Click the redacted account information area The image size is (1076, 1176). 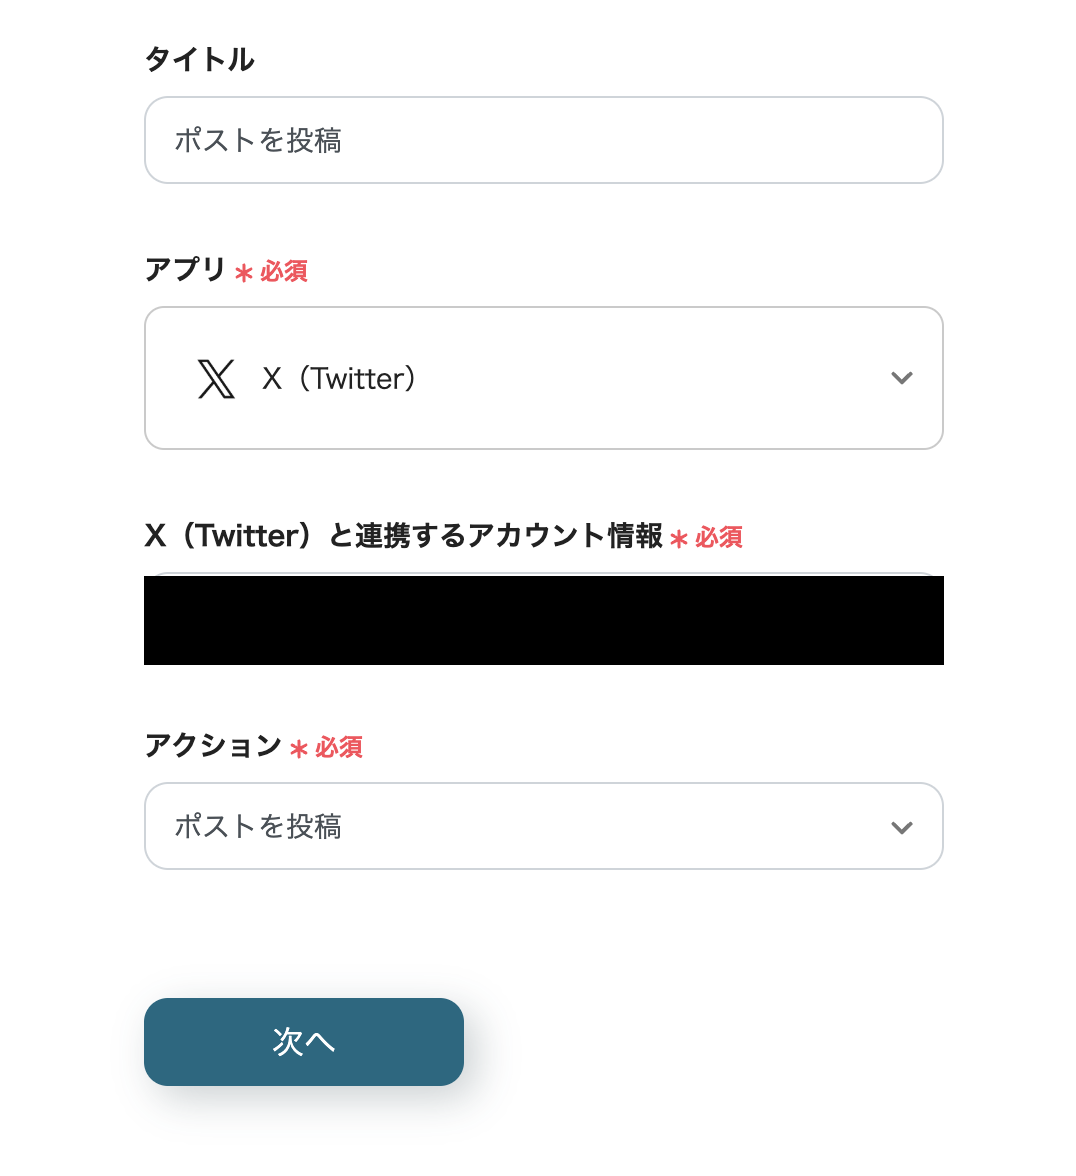click(x=543, y=620)
